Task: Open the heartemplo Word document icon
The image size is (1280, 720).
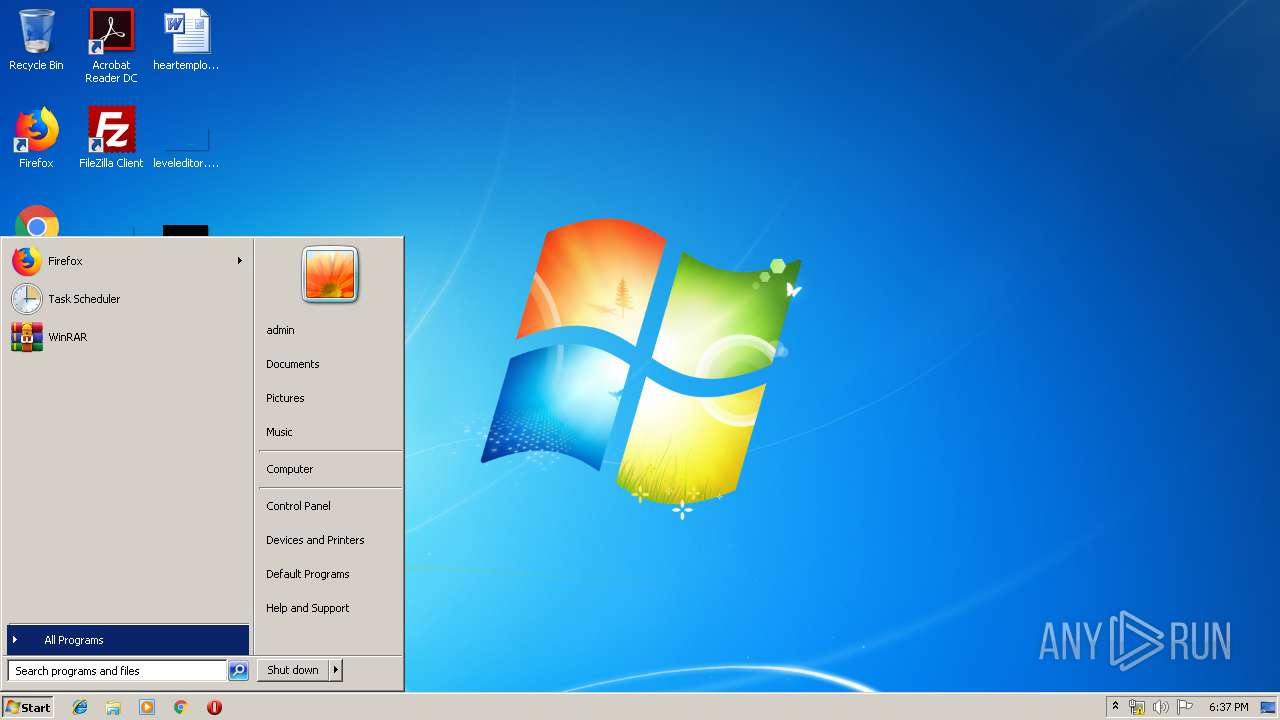Action: pos(186,40)
